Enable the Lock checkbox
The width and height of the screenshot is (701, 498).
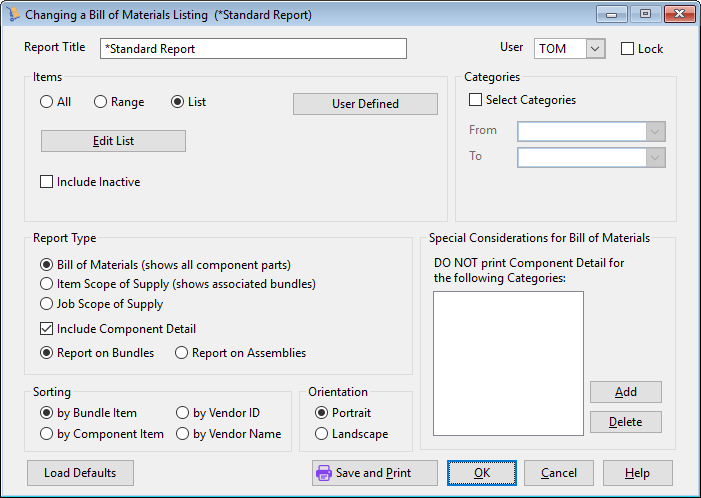coord(628,48)
